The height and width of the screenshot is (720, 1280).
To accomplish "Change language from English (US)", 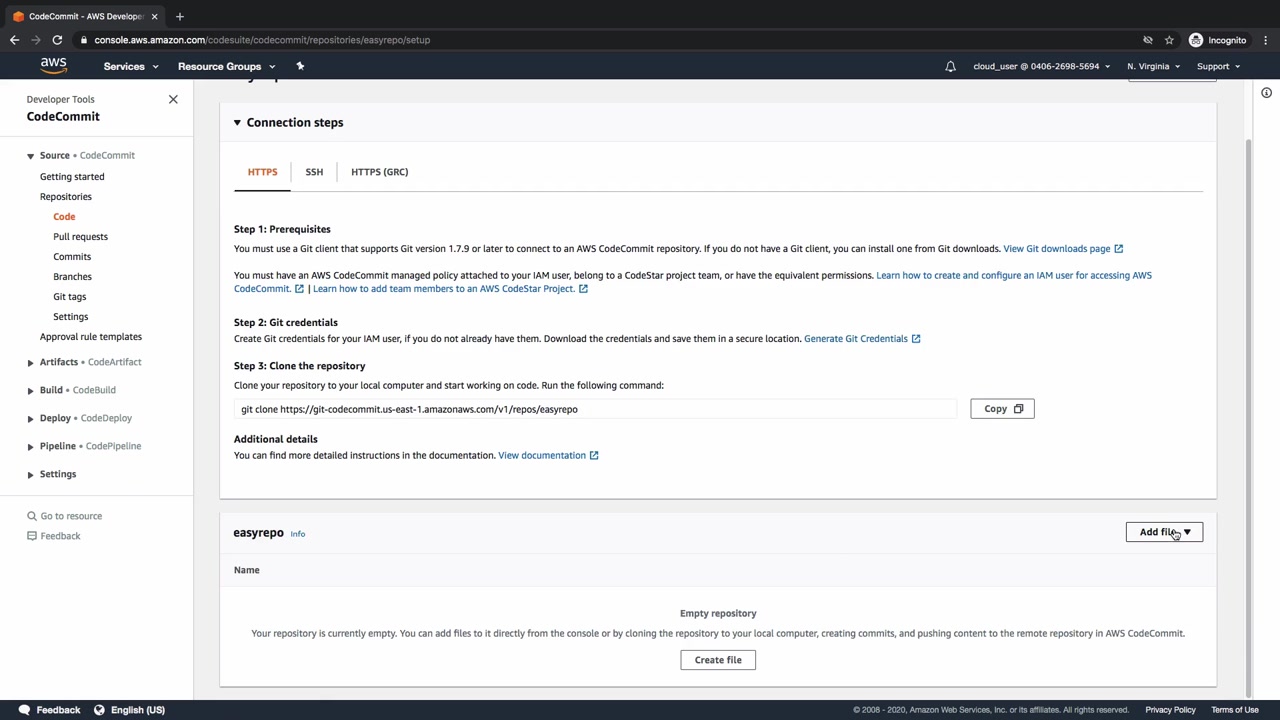I will click(x=138, y=710).
